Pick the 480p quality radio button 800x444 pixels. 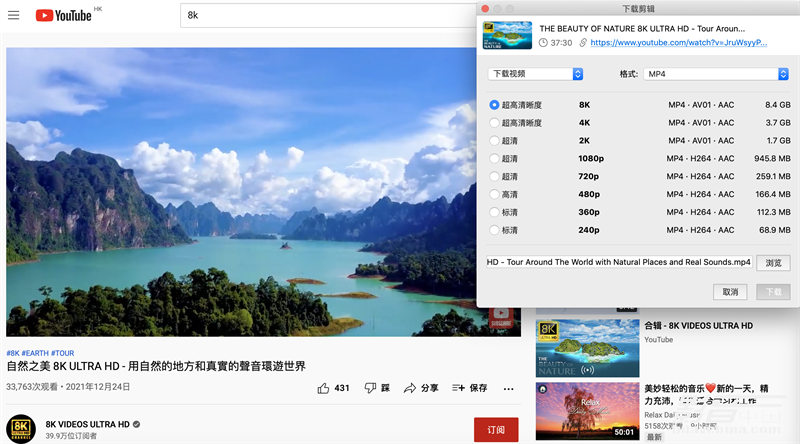coord(494,194)
